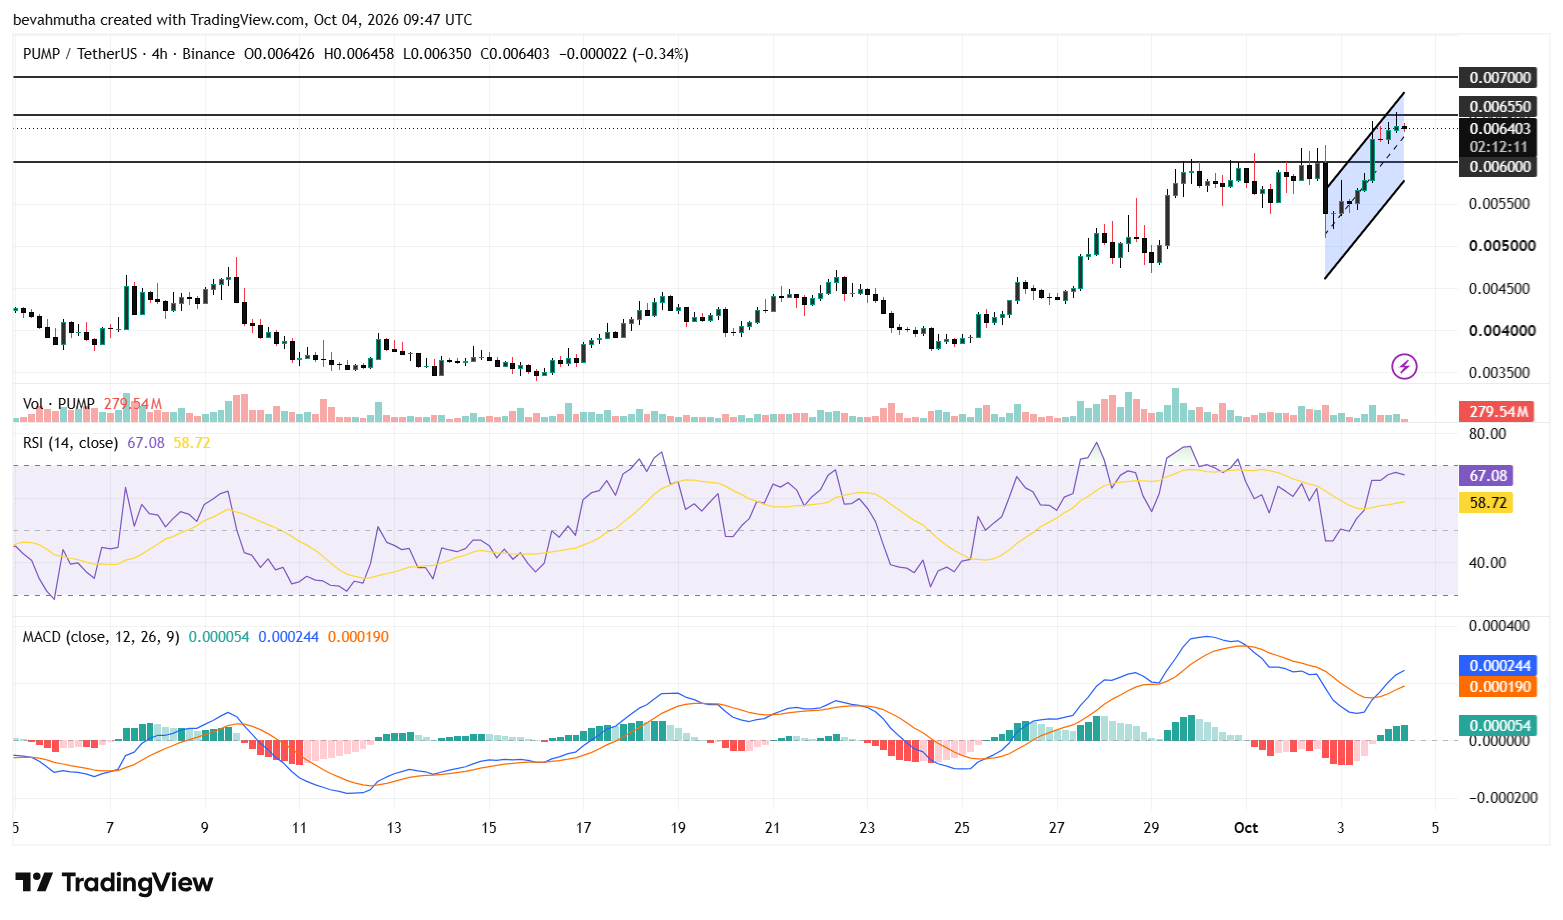
Task: Click the 11 date on time axis
Action: 299,828
